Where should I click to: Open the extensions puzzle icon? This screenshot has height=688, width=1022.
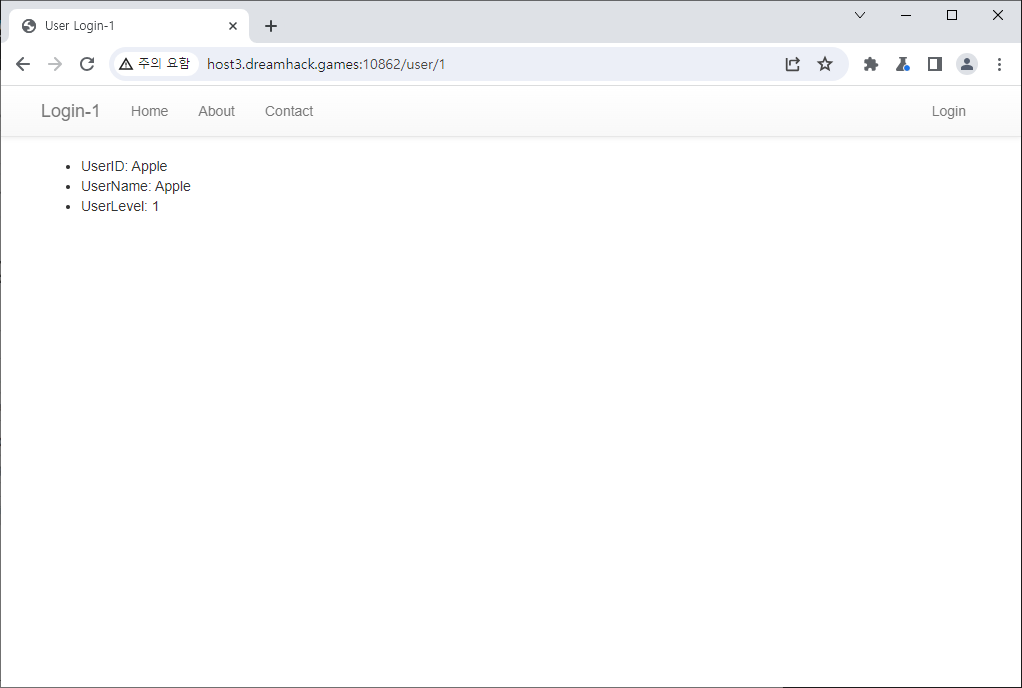[871, 64]
